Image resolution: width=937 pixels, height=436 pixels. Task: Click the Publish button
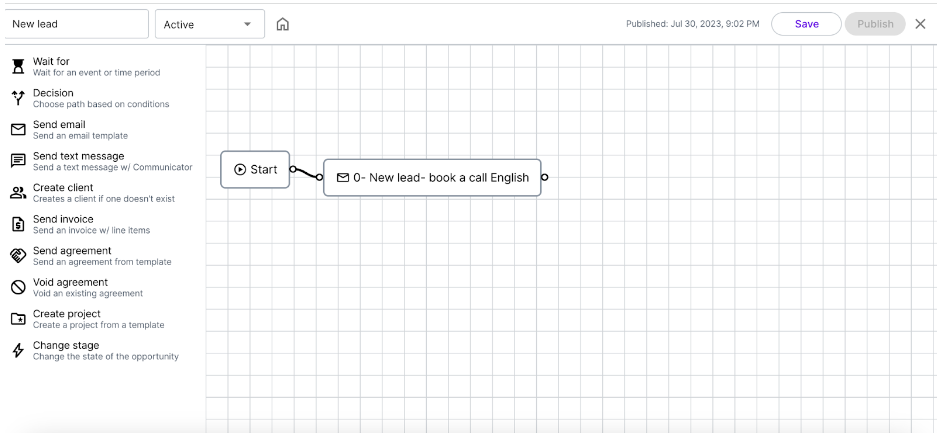[875, 24]
